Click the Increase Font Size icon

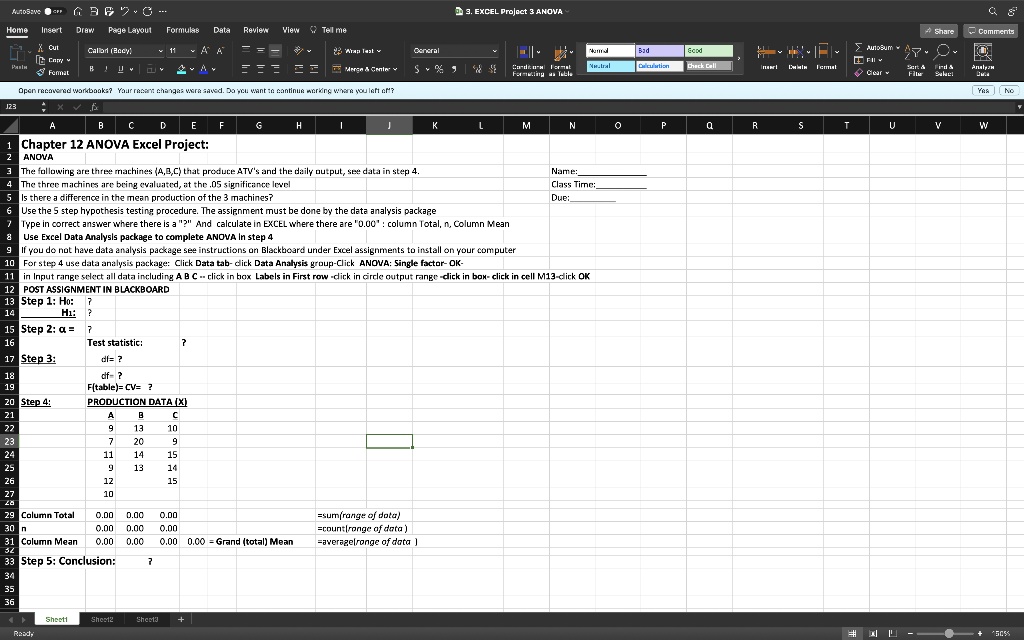[x=205, y=50]
